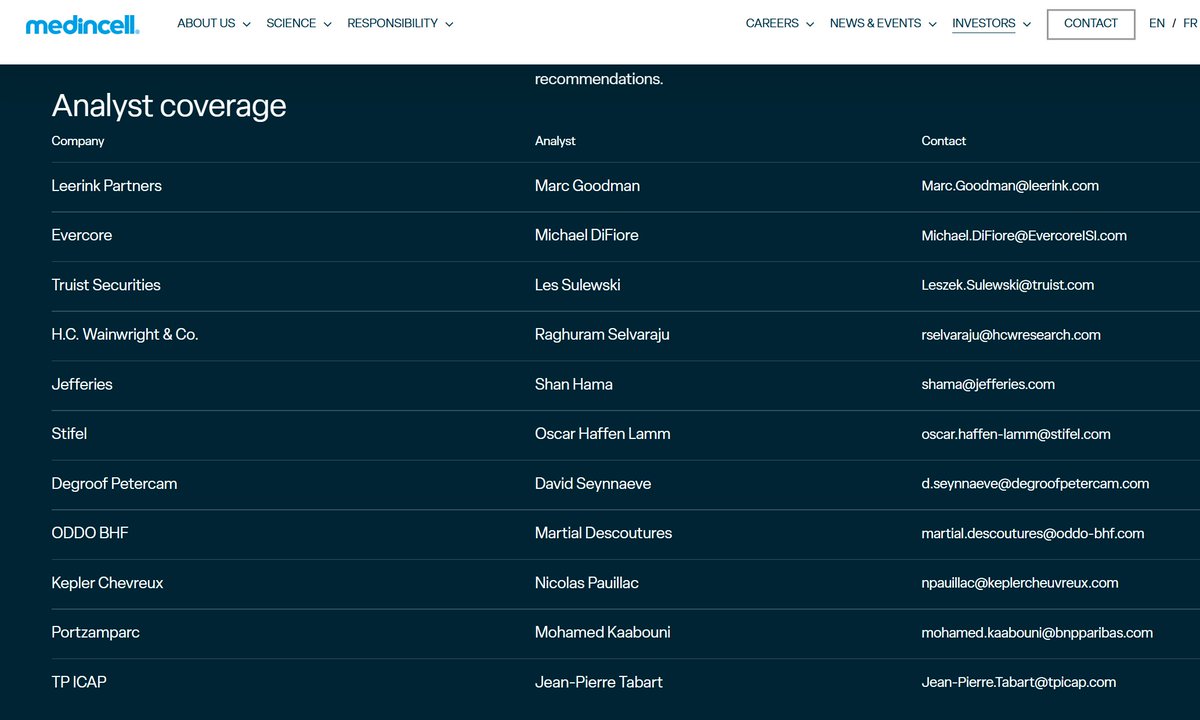This screenshot has height=720, width=1200.
Task: Select analyst name David Seynnaeve
Action: [x=593, y=484]
